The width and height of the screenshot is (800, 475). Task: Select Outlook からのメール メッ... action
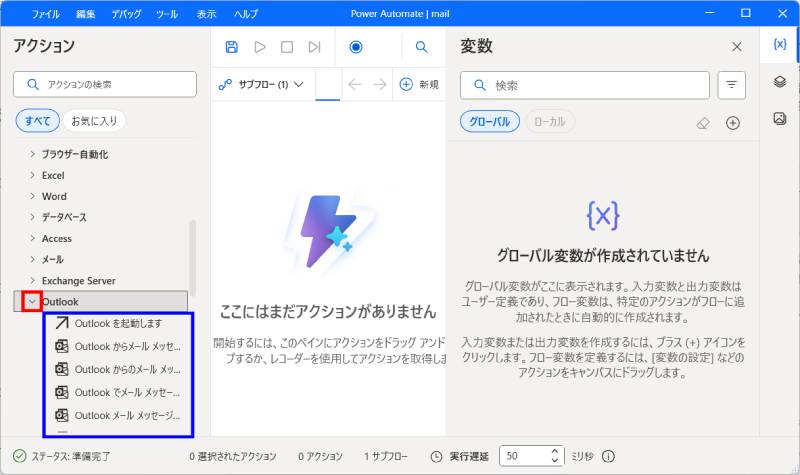click(x=118, y=369)
